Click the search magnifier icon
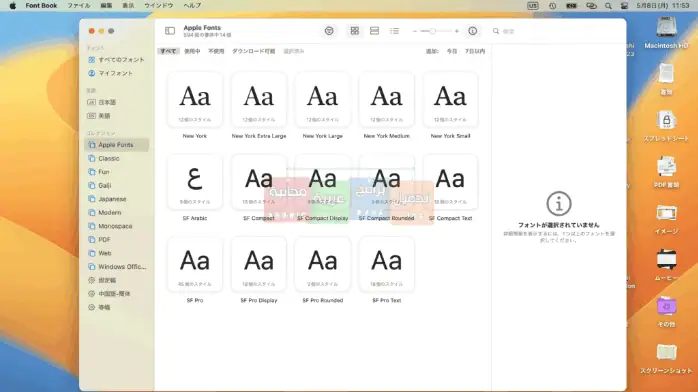698x392 pixels. (495, 31)
